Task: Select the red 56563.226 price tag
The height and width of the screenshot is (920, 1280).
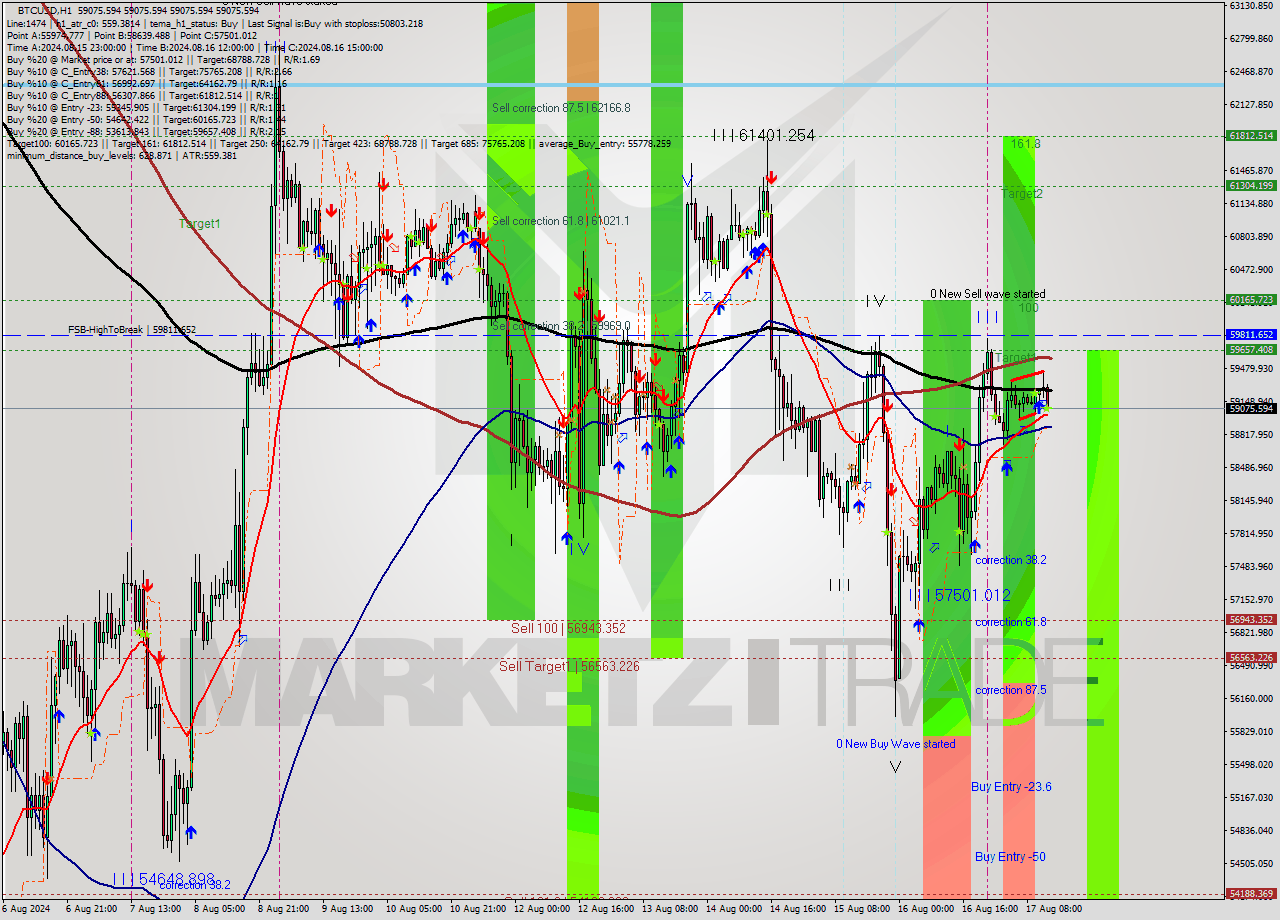Action: 1251,657
